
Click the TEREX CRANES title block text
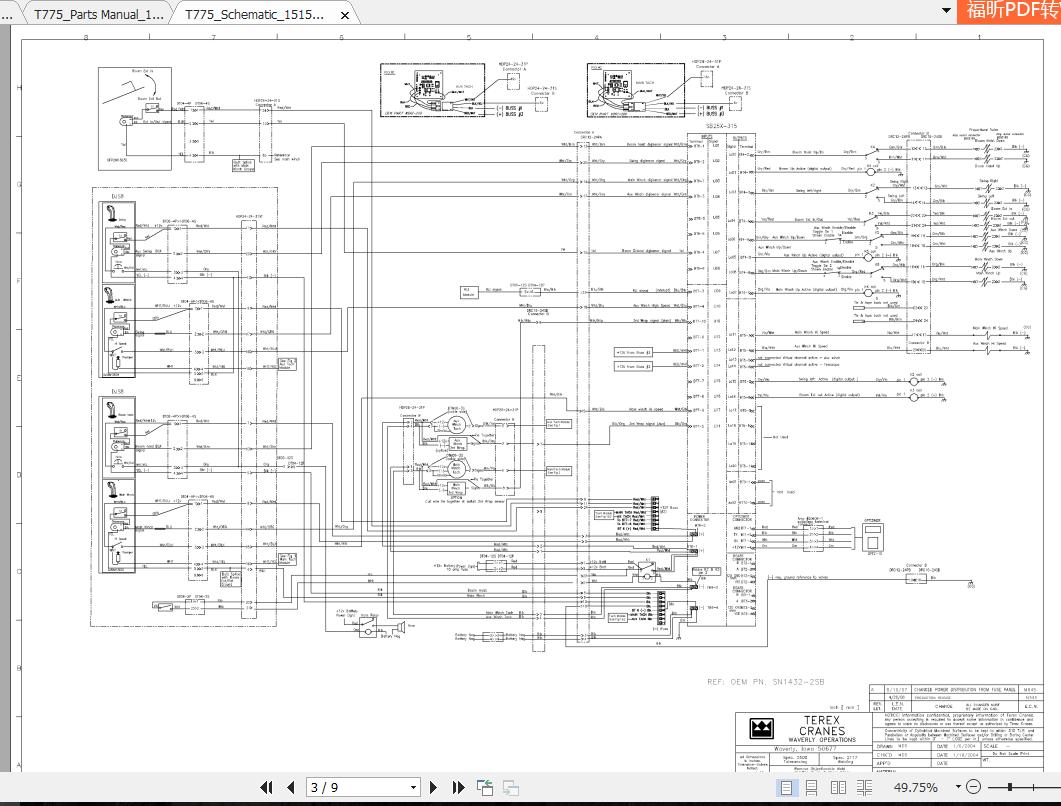click(x=822, y=725)
